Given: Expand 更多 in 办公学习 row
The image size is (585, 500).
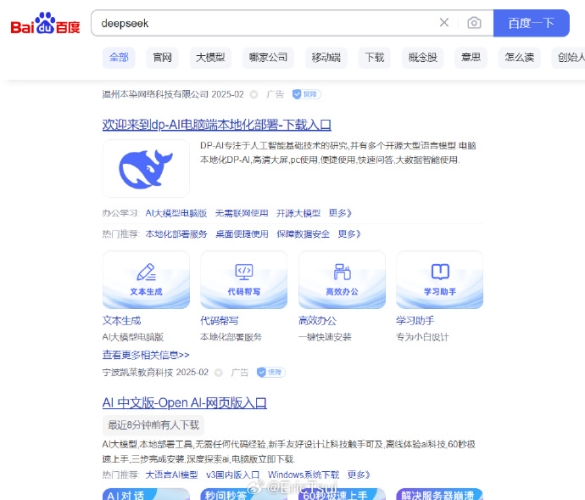Looking at the screenshot, I should (x=340, y=213).
